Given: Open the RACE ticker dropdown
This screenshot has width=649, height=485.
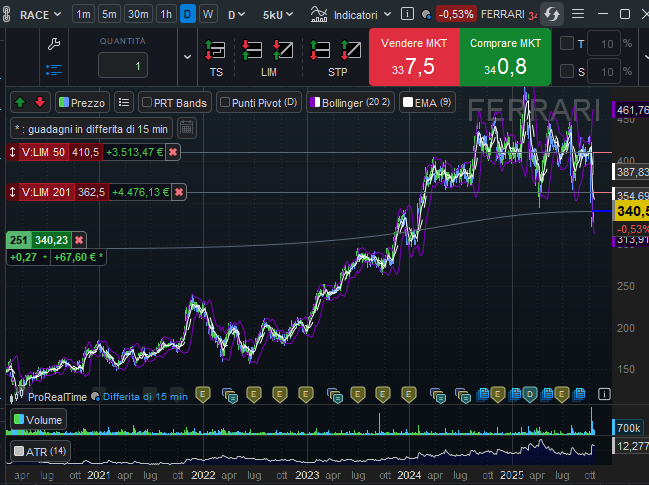Looking at the screenshot, I should (40, 15).
